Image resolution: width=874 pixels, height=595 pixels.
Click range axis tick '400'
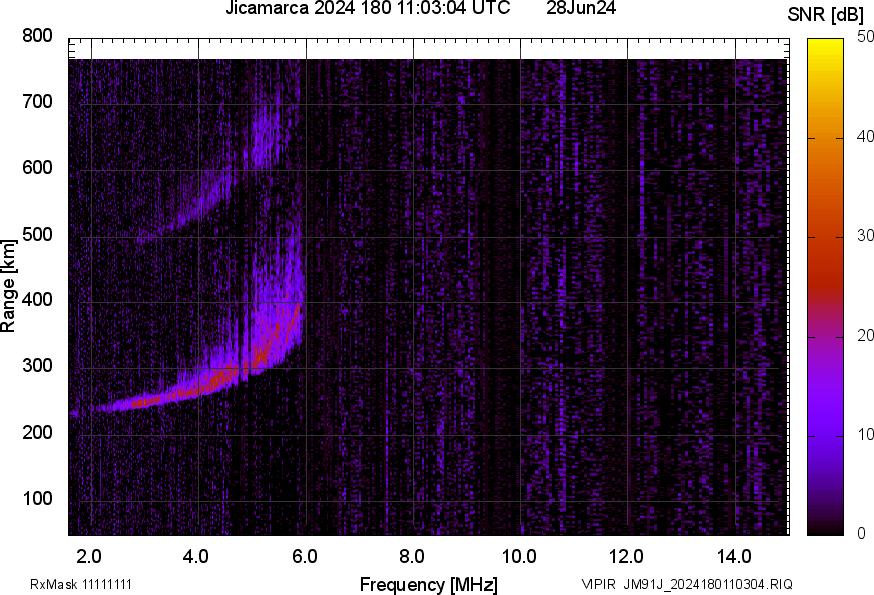tap(37, 299)
